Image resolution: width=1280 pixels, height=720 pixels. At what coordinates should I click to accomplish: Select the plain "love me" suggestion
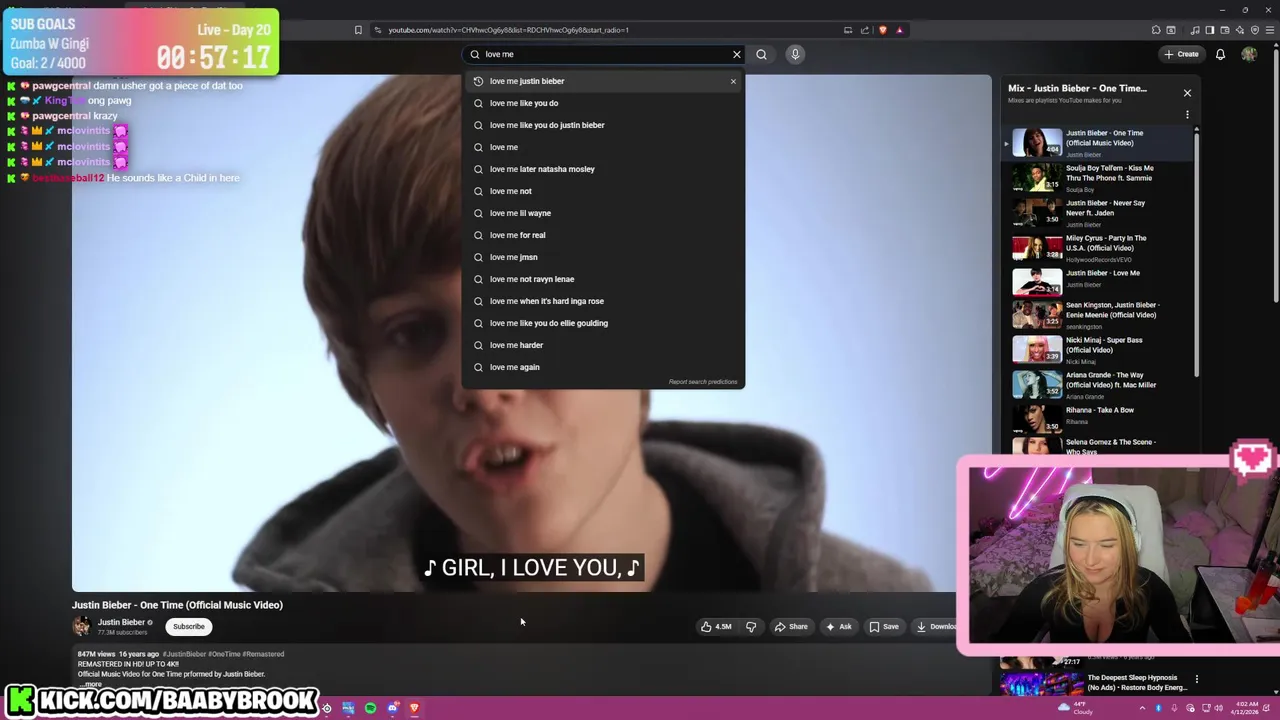point(603,147)
